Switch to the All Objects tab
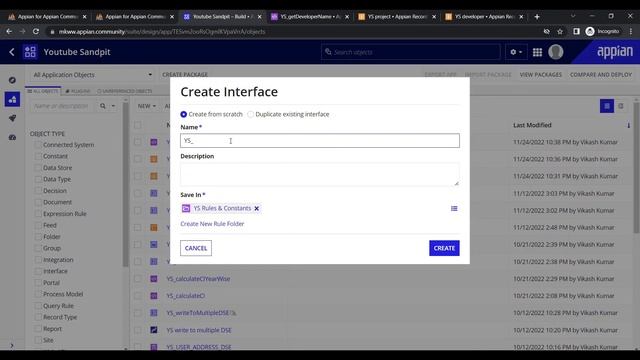Viewport: 640px width, 360px height. pos(43,91)
